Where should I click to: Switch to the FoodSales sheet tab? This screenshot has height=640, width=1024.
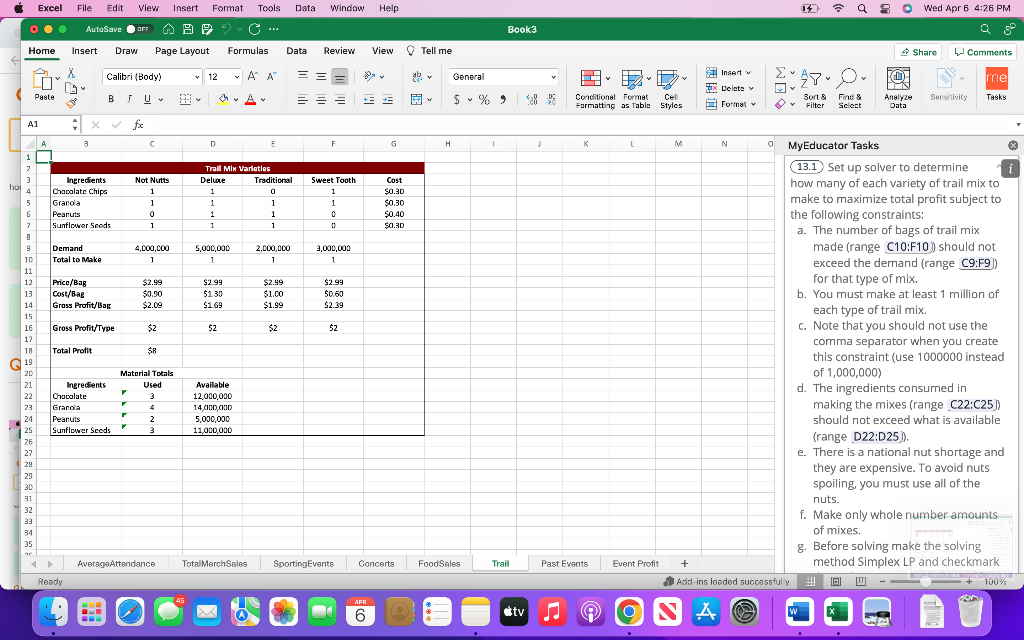pyautogui.click(x=438, y=563)
